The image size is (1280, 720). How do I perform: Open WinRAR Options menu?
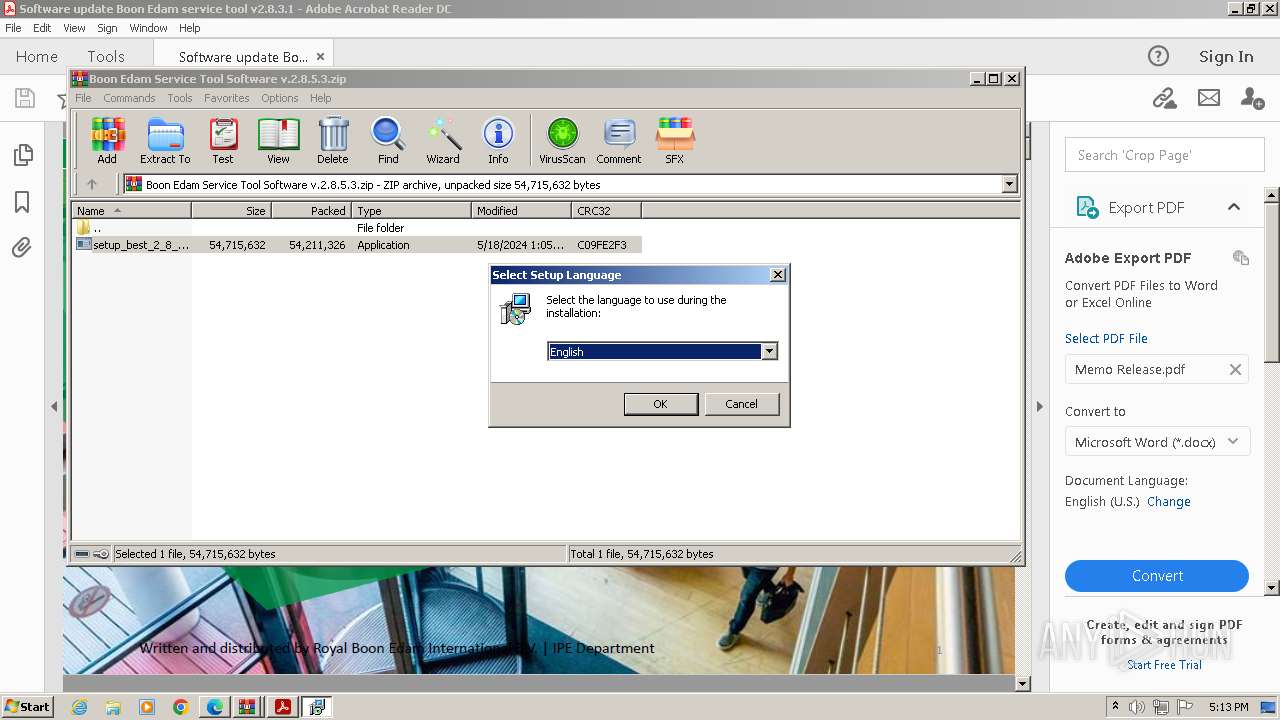(280, 98)
